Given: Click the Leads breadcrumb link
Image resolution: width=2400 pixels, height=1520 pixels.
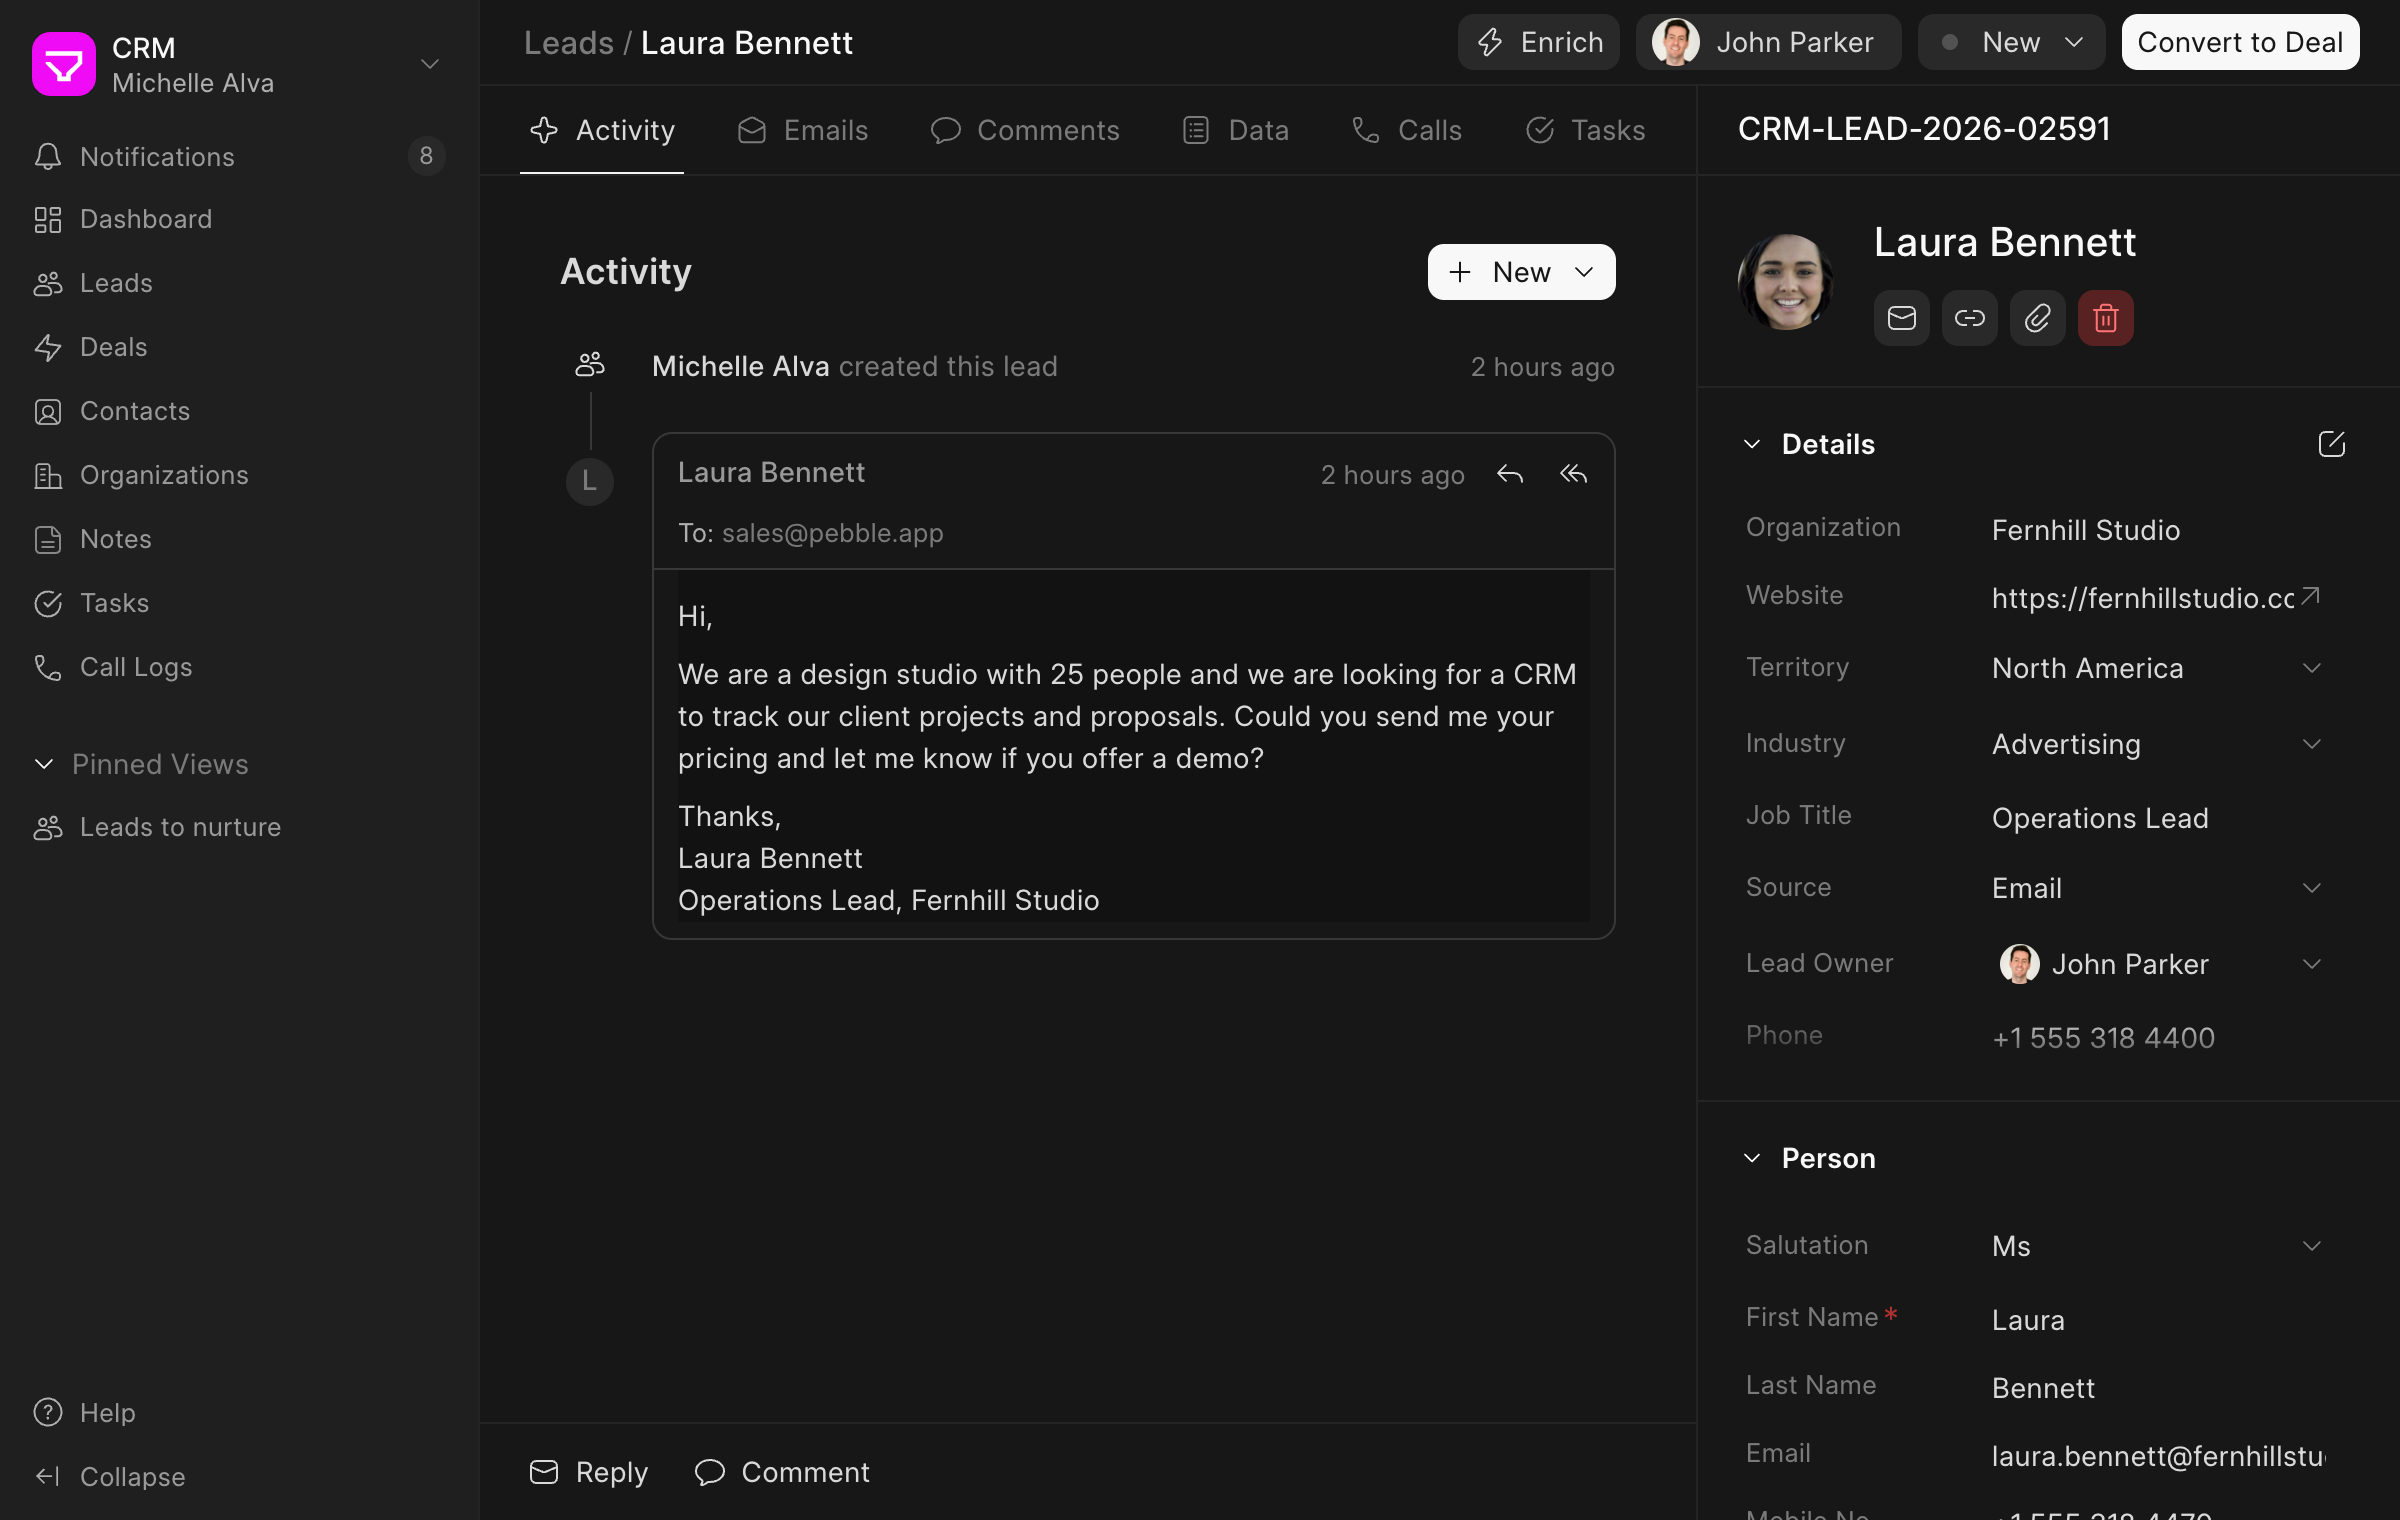Looking at the screenshot, I should [x=568, y=43].
